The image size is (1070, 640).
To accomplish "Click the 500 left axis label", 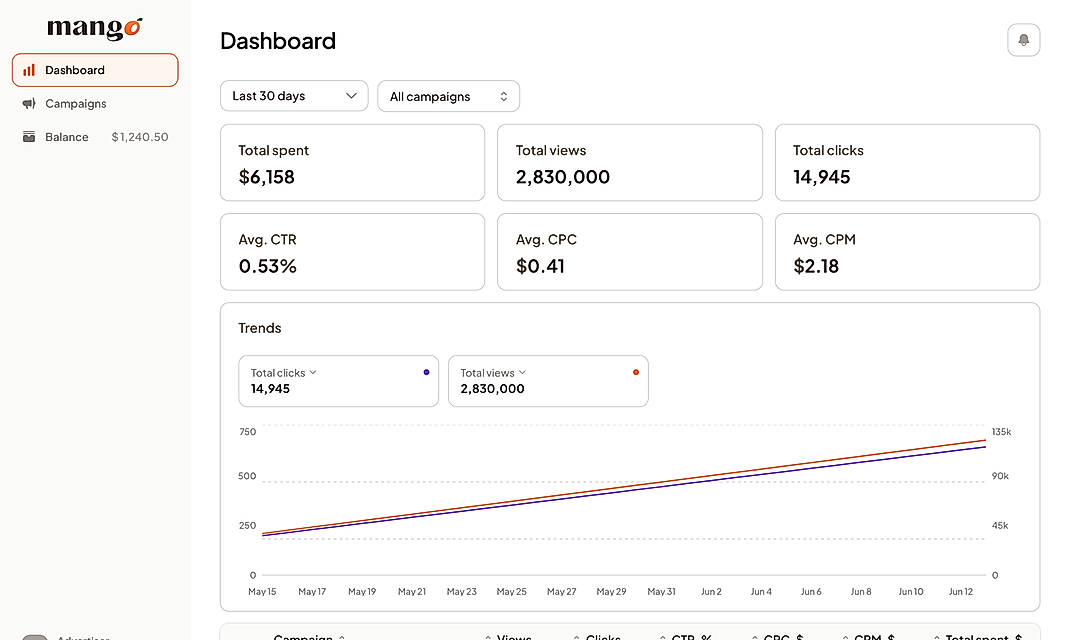I will pos(247,476).
